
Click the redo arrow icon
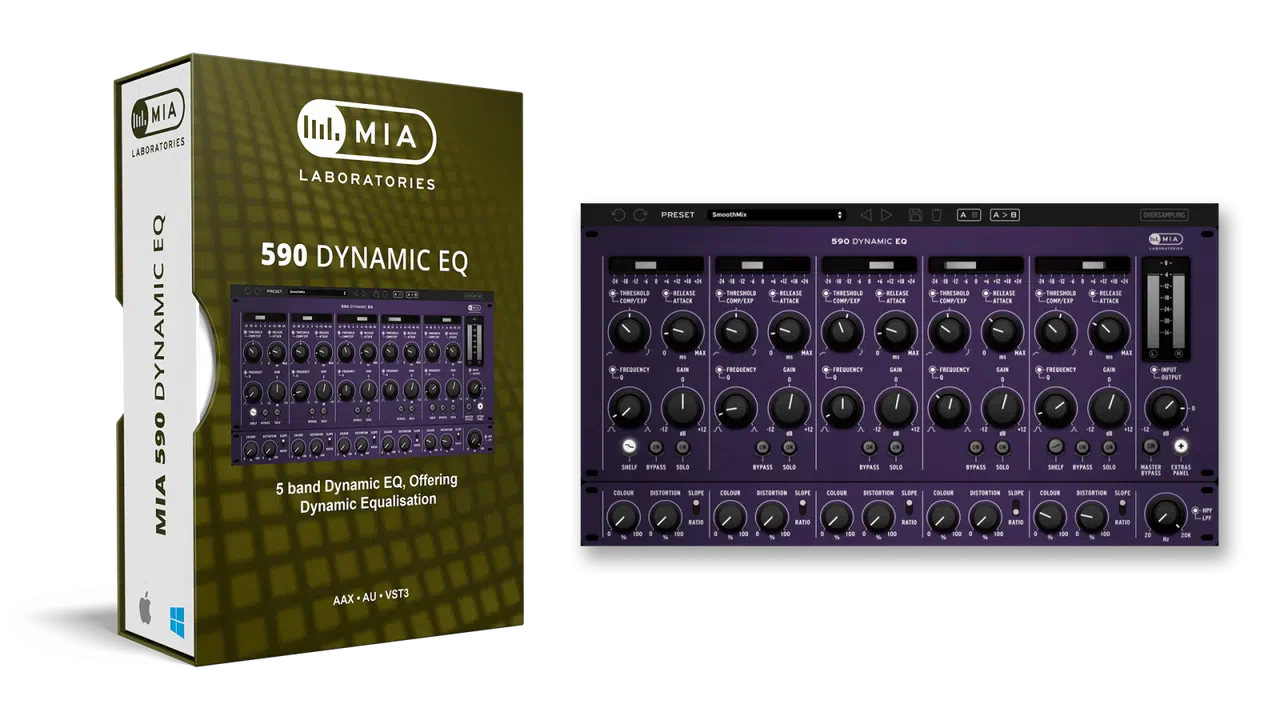pyautogui.click(x=640, y=215)
